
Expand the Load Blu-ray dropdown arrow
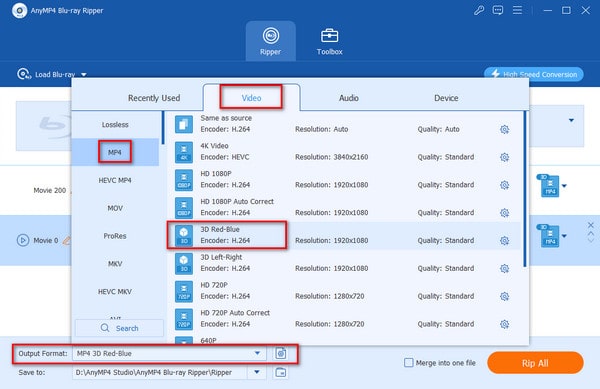84,75
